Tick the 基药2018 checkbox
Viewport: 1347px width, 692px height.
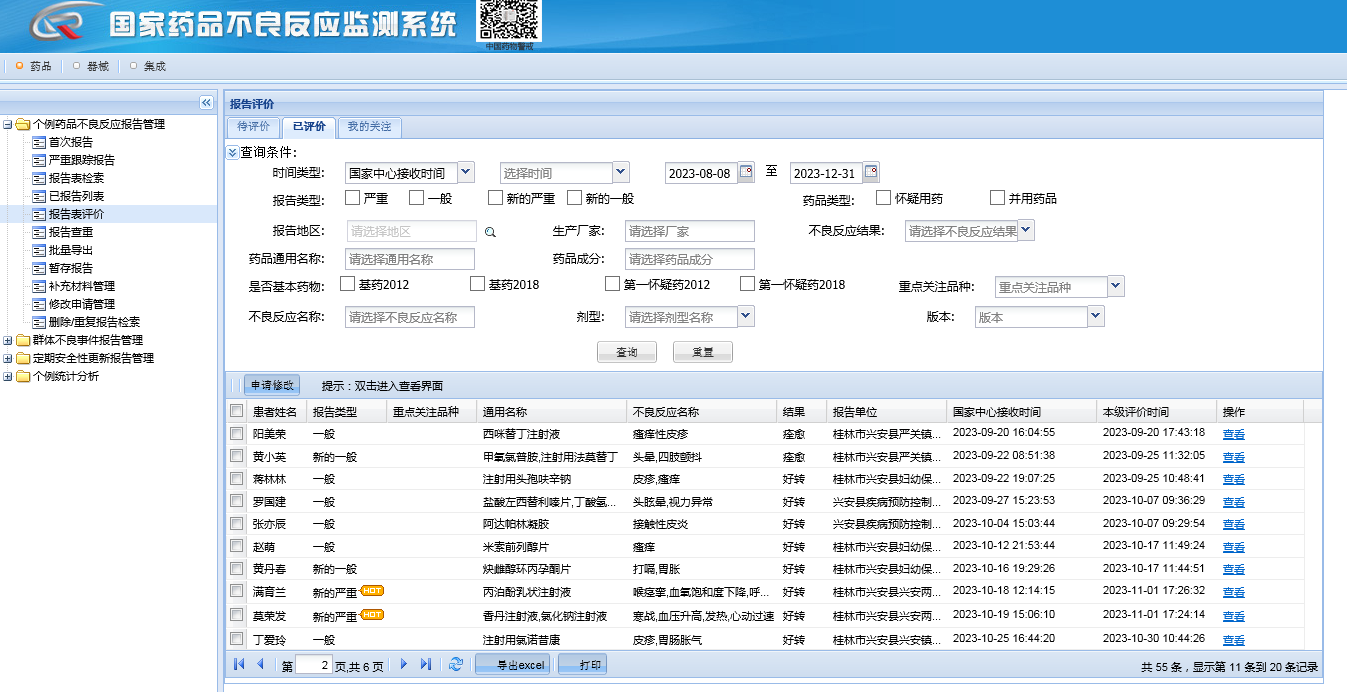click(x=477, y=284)
